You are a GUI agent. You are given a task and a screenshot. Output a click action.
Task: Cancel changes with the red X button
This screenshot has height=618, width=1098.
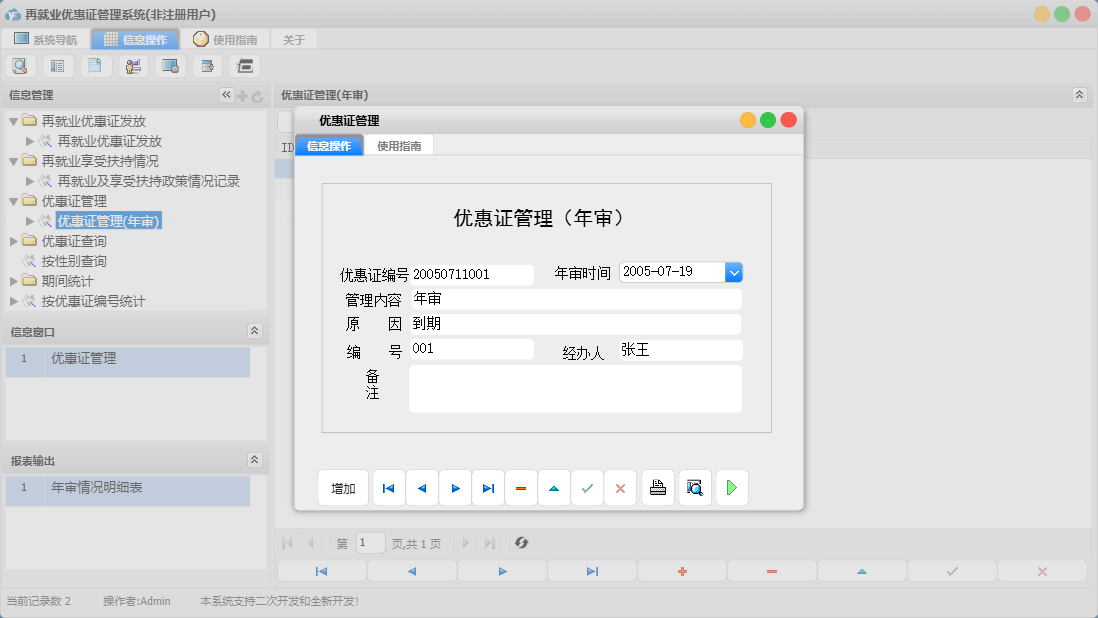[620, 487]
